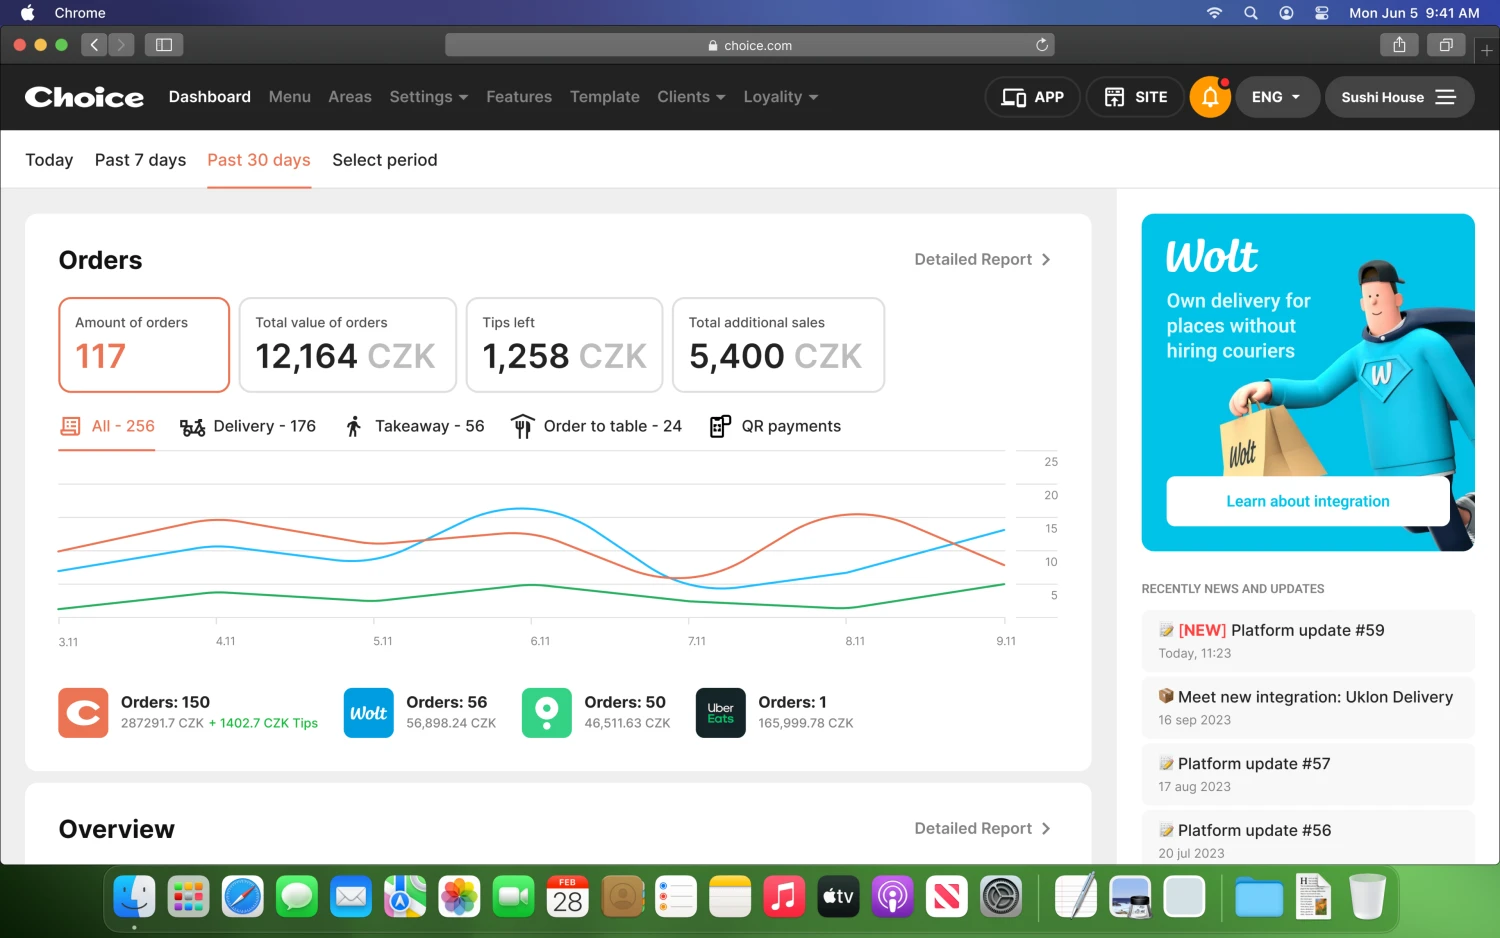Show Takeaway - 56 orders only

click(414, 427)
